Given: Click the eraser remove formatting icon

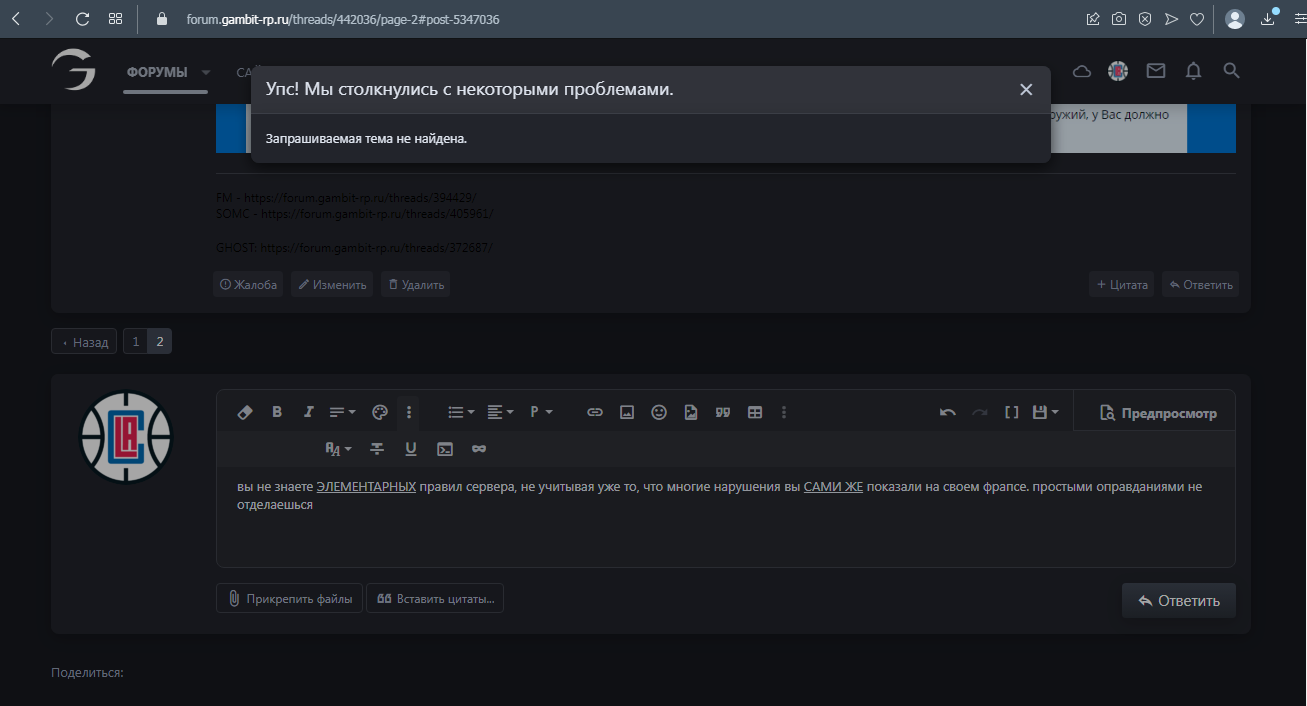Looking at the screenshot, I should coord(244,412).
